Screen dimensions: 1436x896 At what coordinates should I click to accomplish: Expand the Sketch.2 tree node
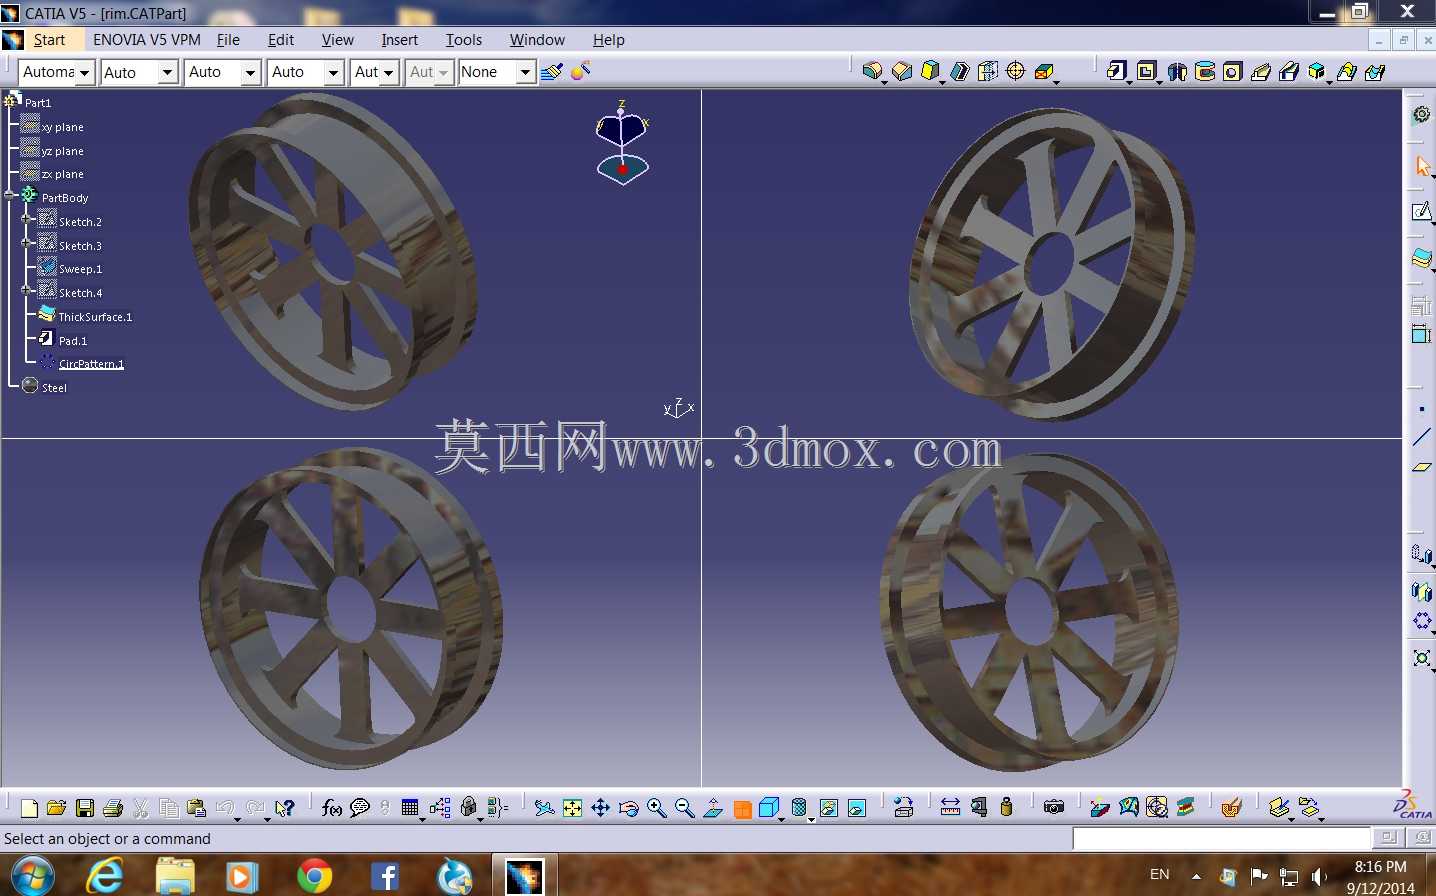(x=27, y=219)
